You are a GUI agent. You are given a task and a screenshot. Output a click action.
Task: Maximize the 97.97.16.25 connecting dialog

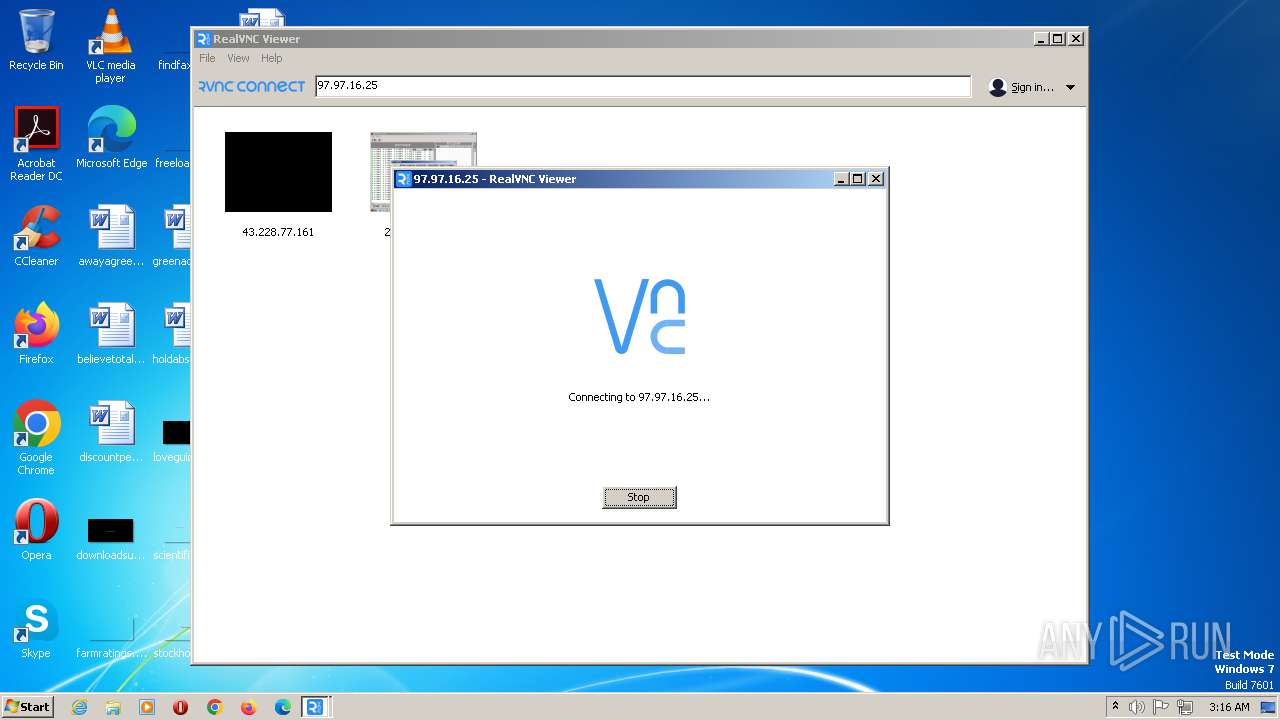coord(858,179)
